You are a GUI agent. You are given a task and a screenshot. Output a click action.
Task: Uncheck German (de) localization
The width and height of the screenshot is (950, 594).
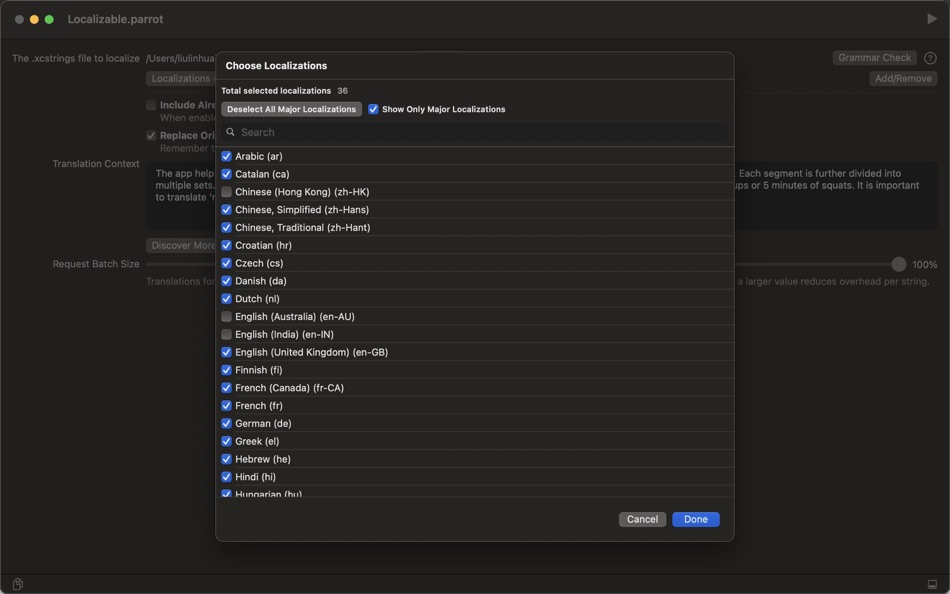click(x=226, y=423)
